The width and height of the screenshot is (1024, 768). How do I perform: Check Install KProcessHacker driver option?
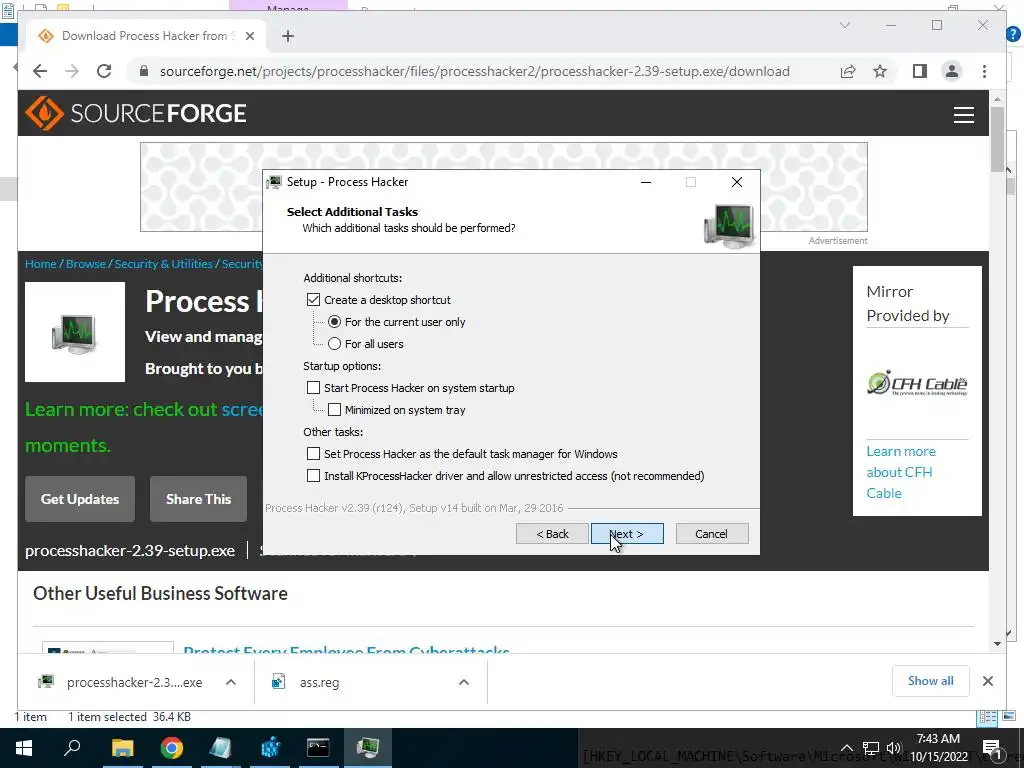pos(313,476)
